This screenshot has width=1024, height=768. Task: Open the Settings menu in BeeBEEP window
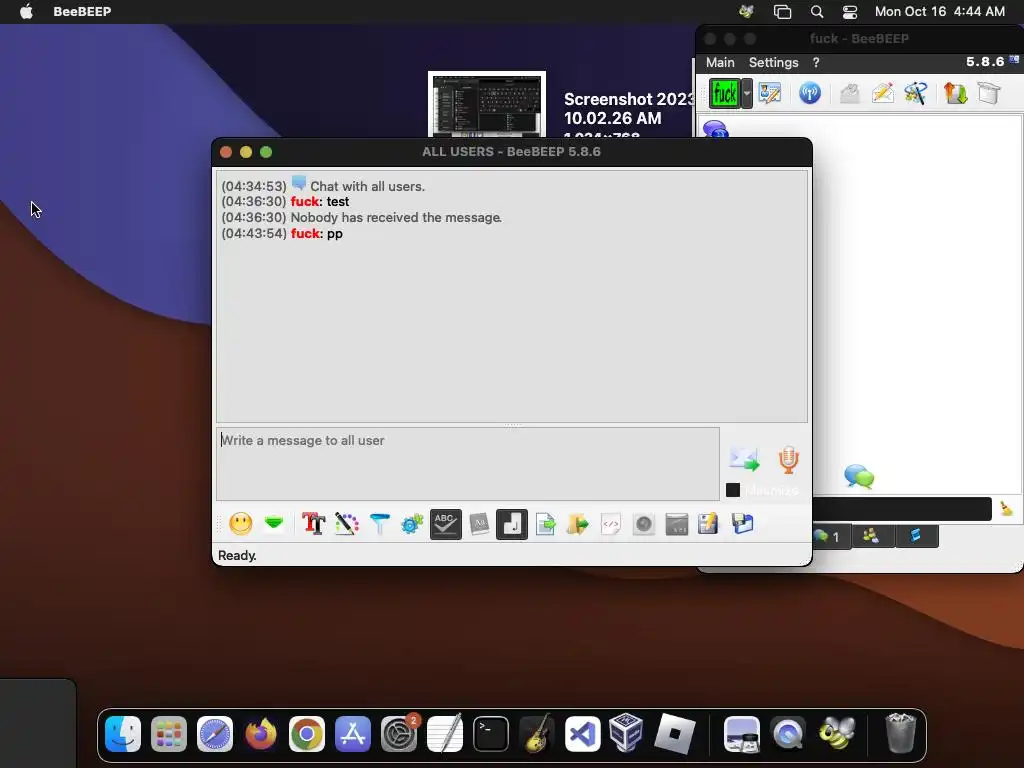click(773, 62)
